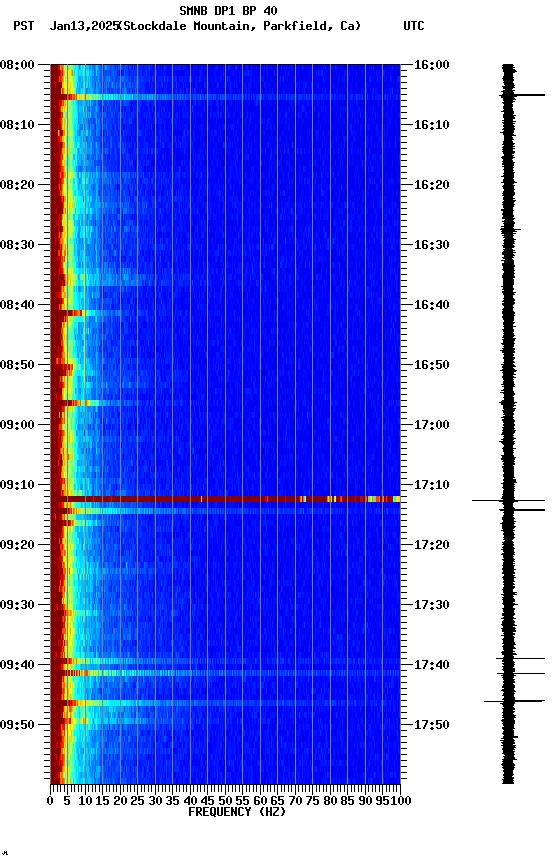Click the 08:50 PST time label
552x864 pixels.
coord(17,365)
